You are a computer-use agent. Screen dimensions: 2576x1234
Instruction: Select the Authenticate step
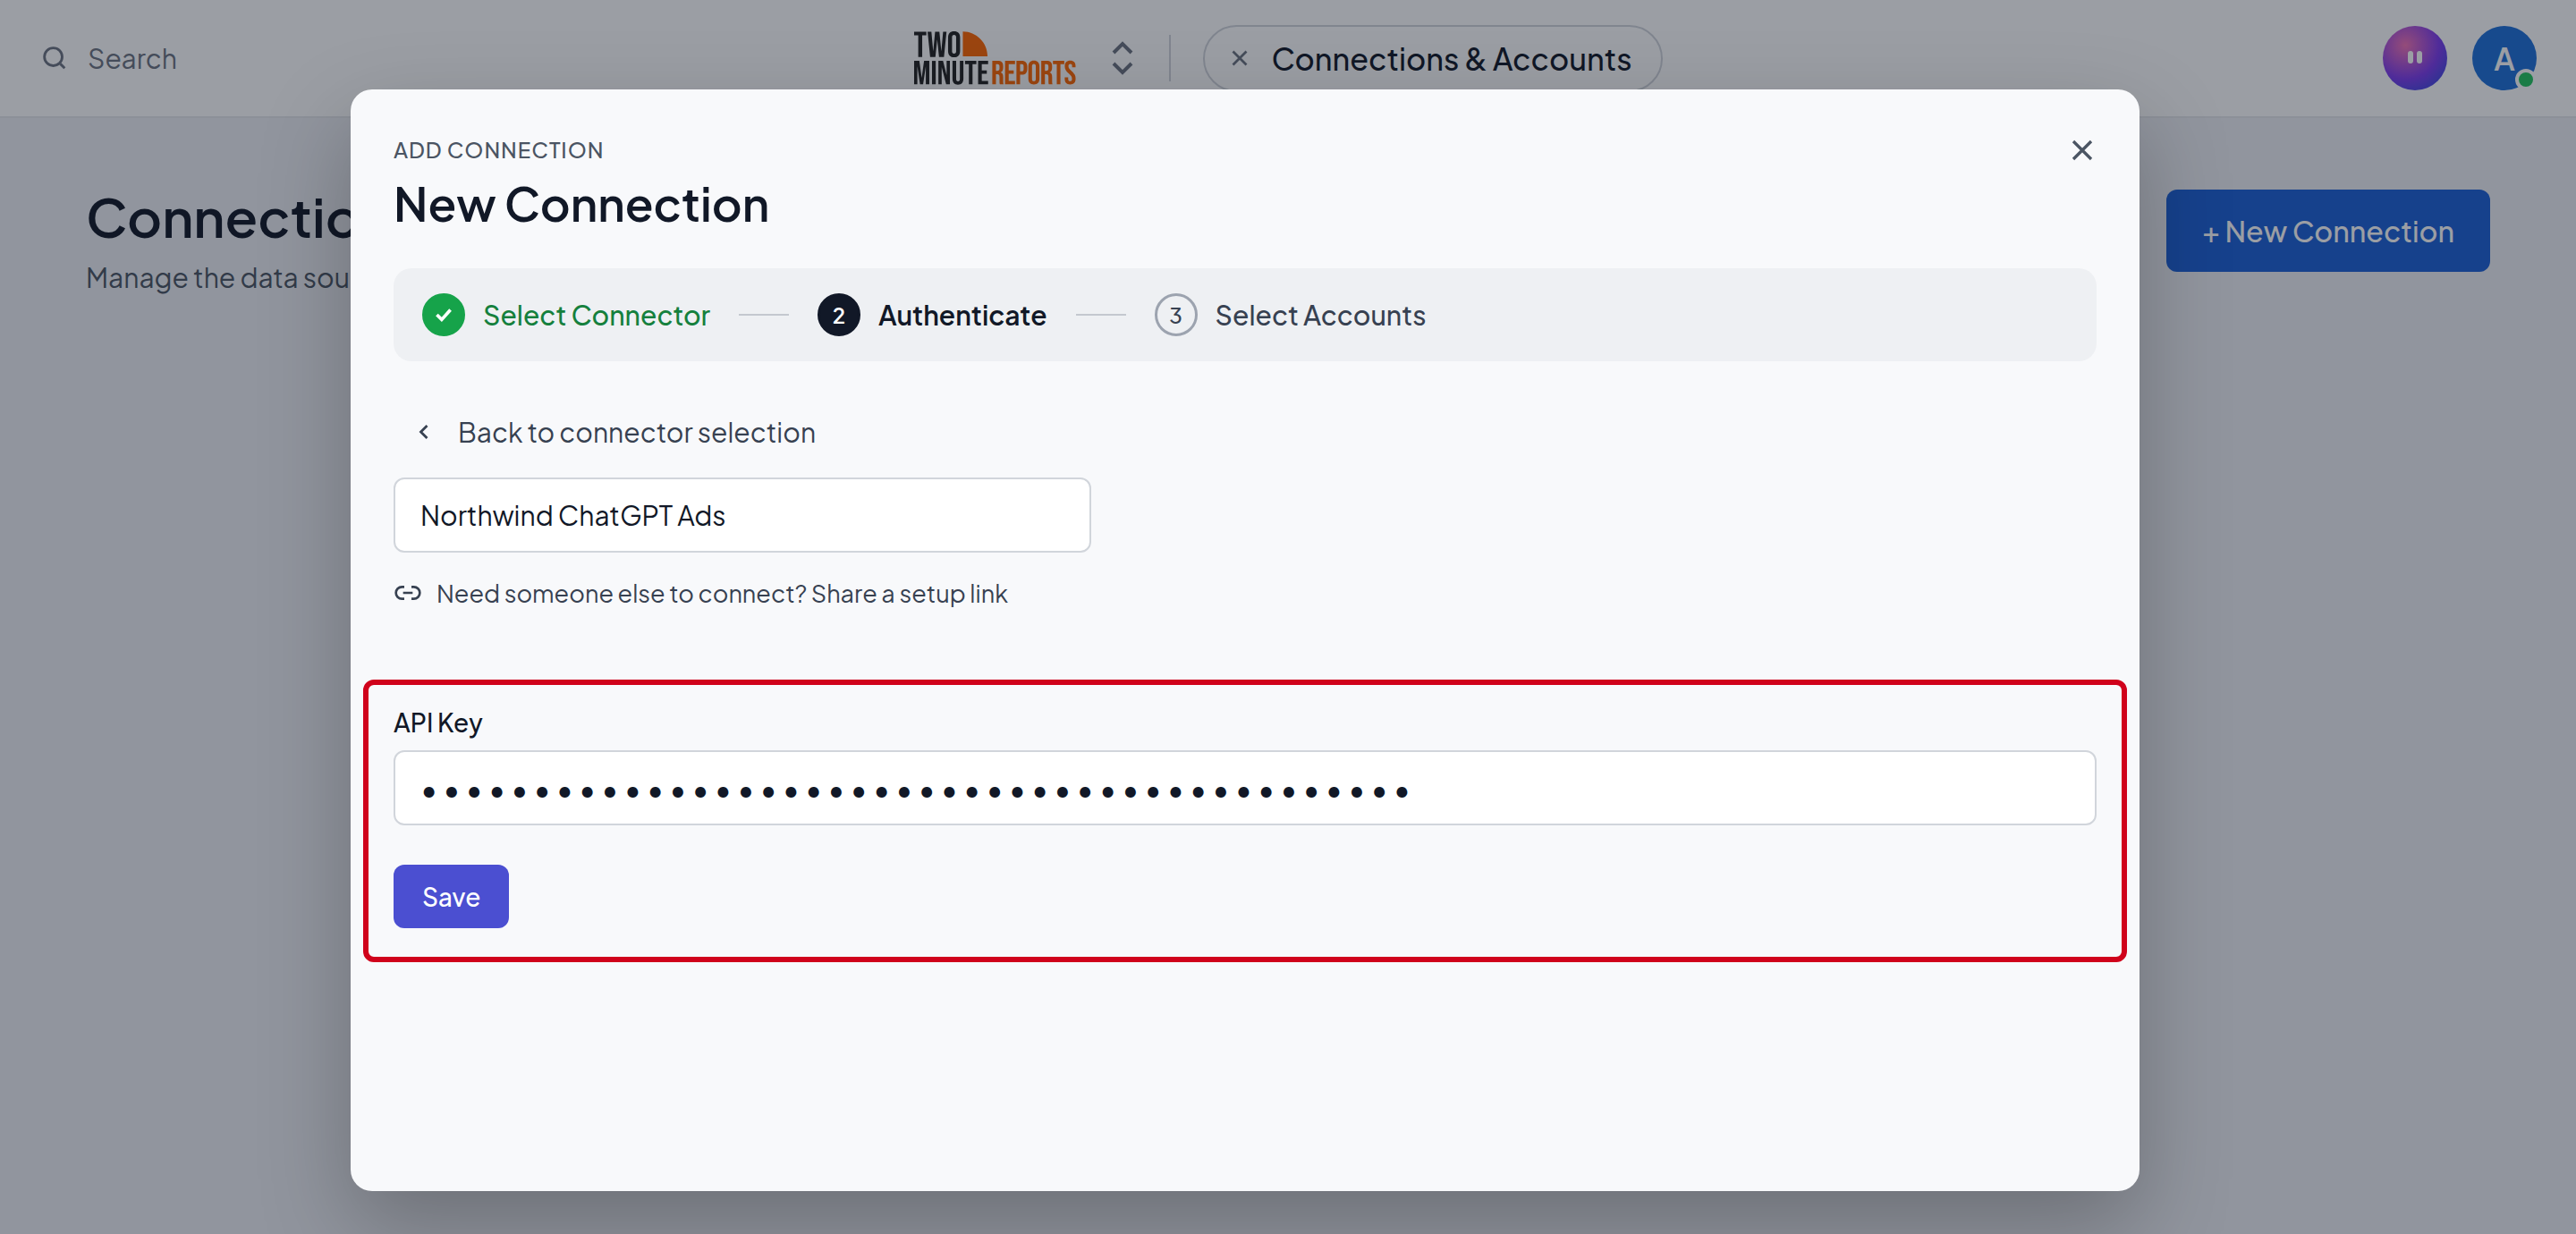coord(932,315)
